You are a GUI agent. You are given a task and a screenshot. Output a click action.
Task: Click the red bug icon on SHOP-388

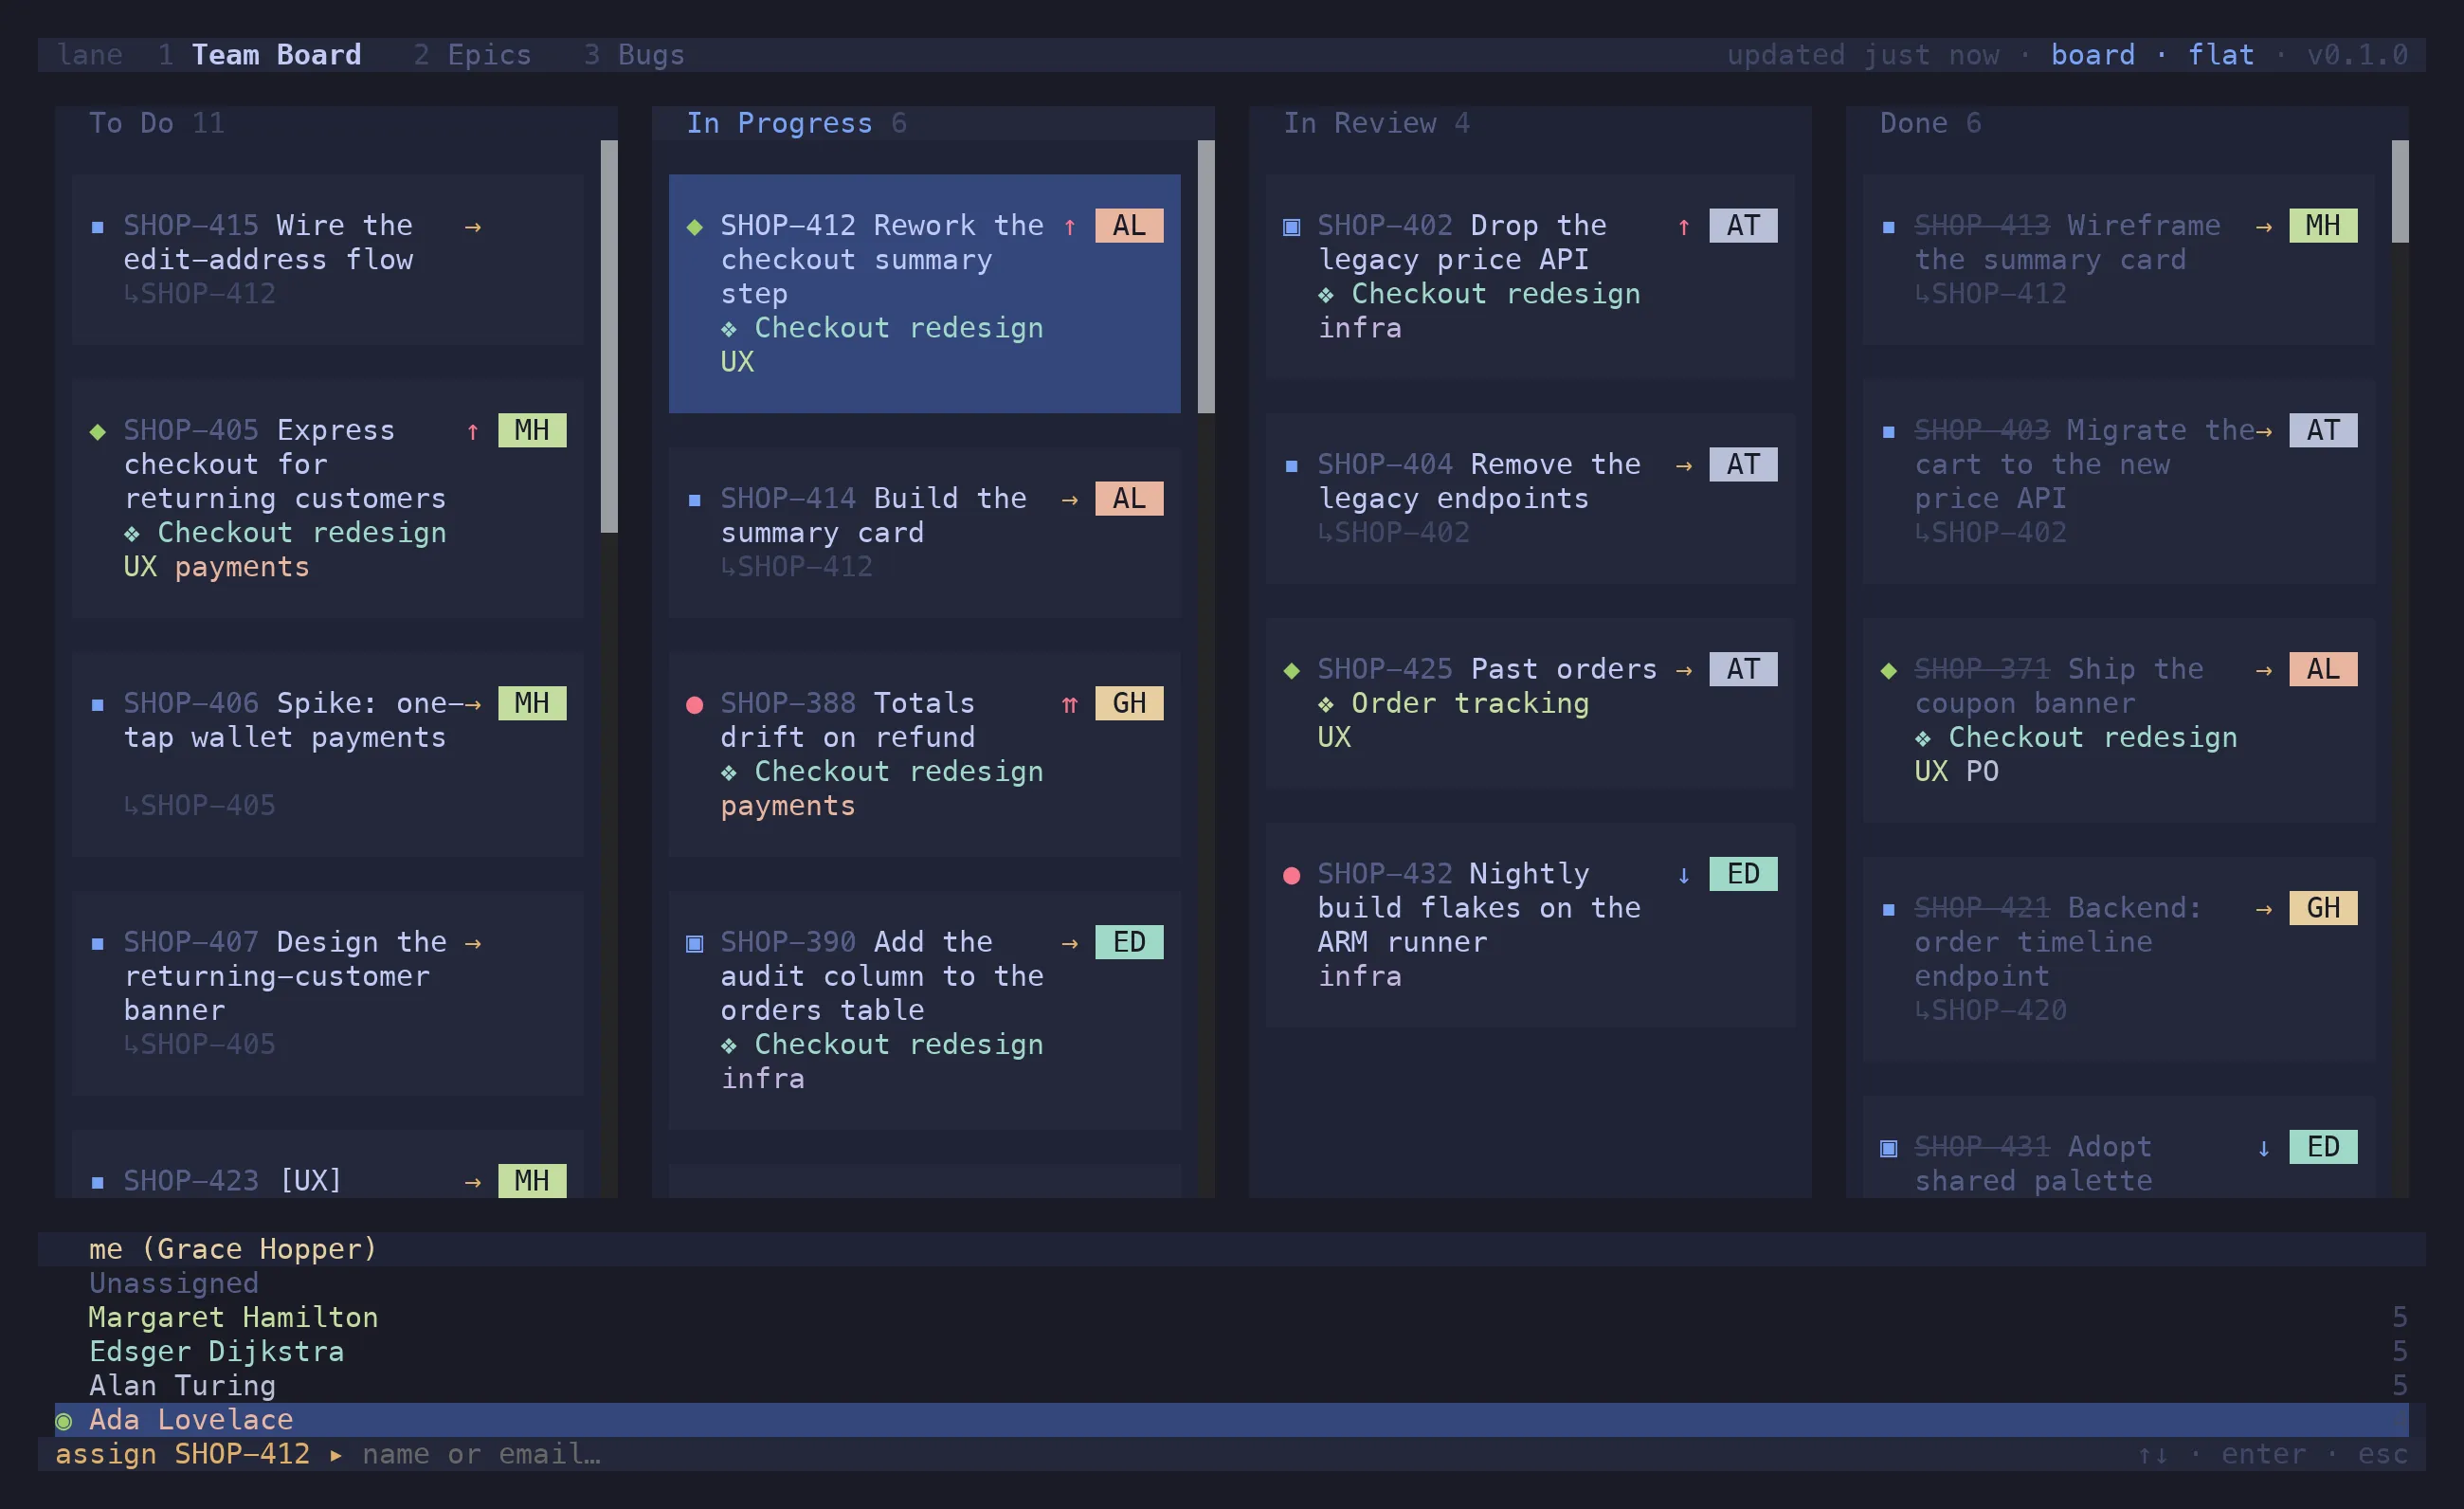(x=694, y=705)
